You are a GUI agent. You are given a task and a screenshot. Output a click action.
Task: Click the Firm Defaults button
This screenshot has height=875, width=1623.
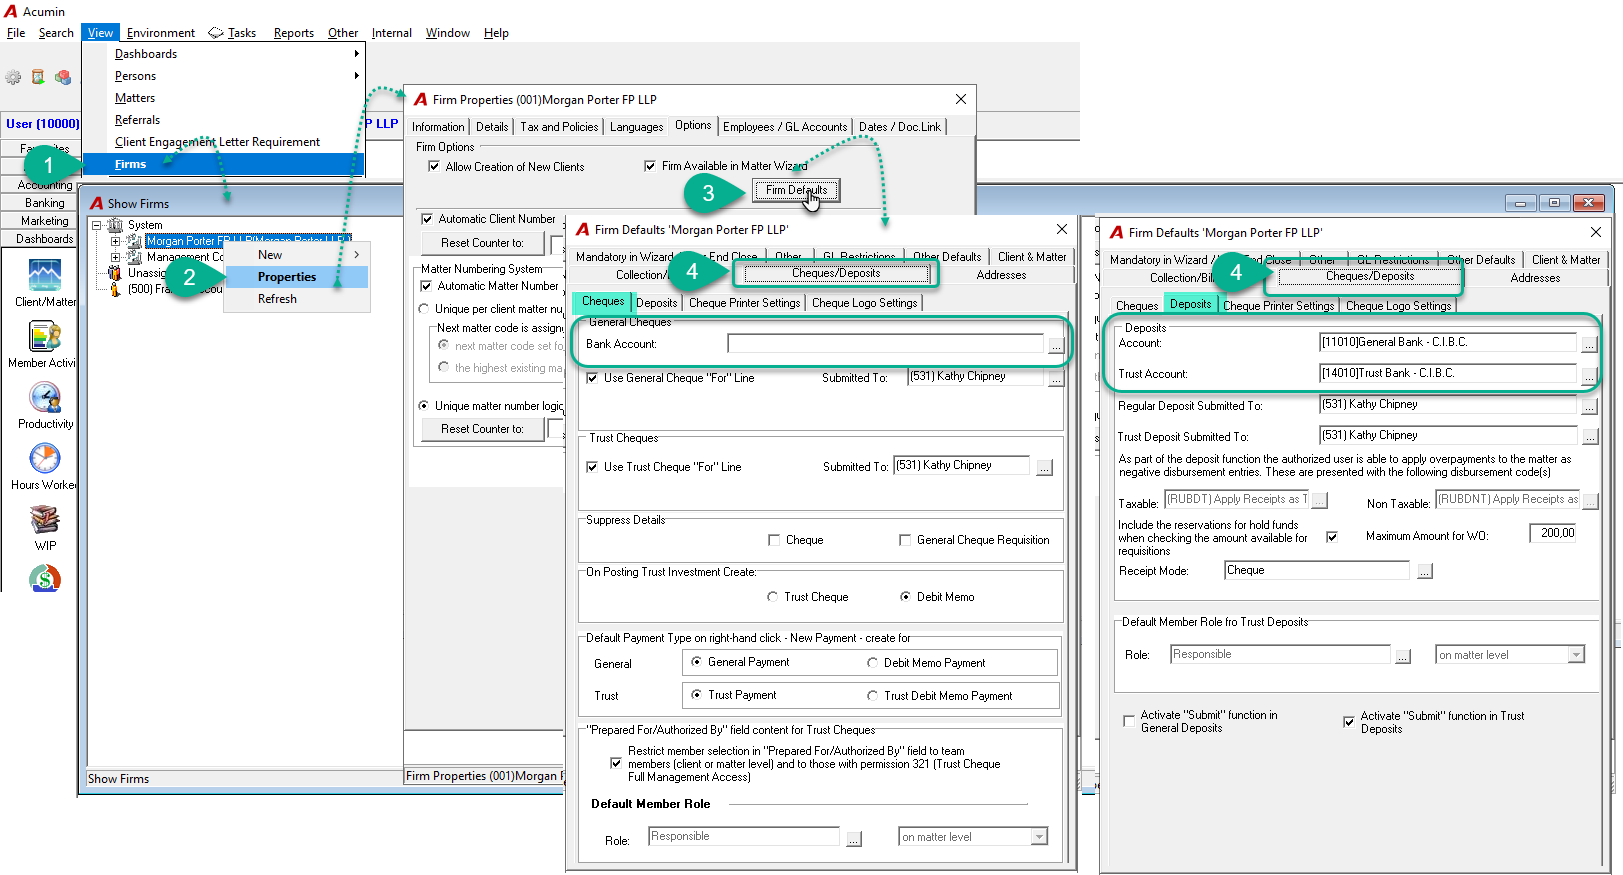(x=797, y=190)
